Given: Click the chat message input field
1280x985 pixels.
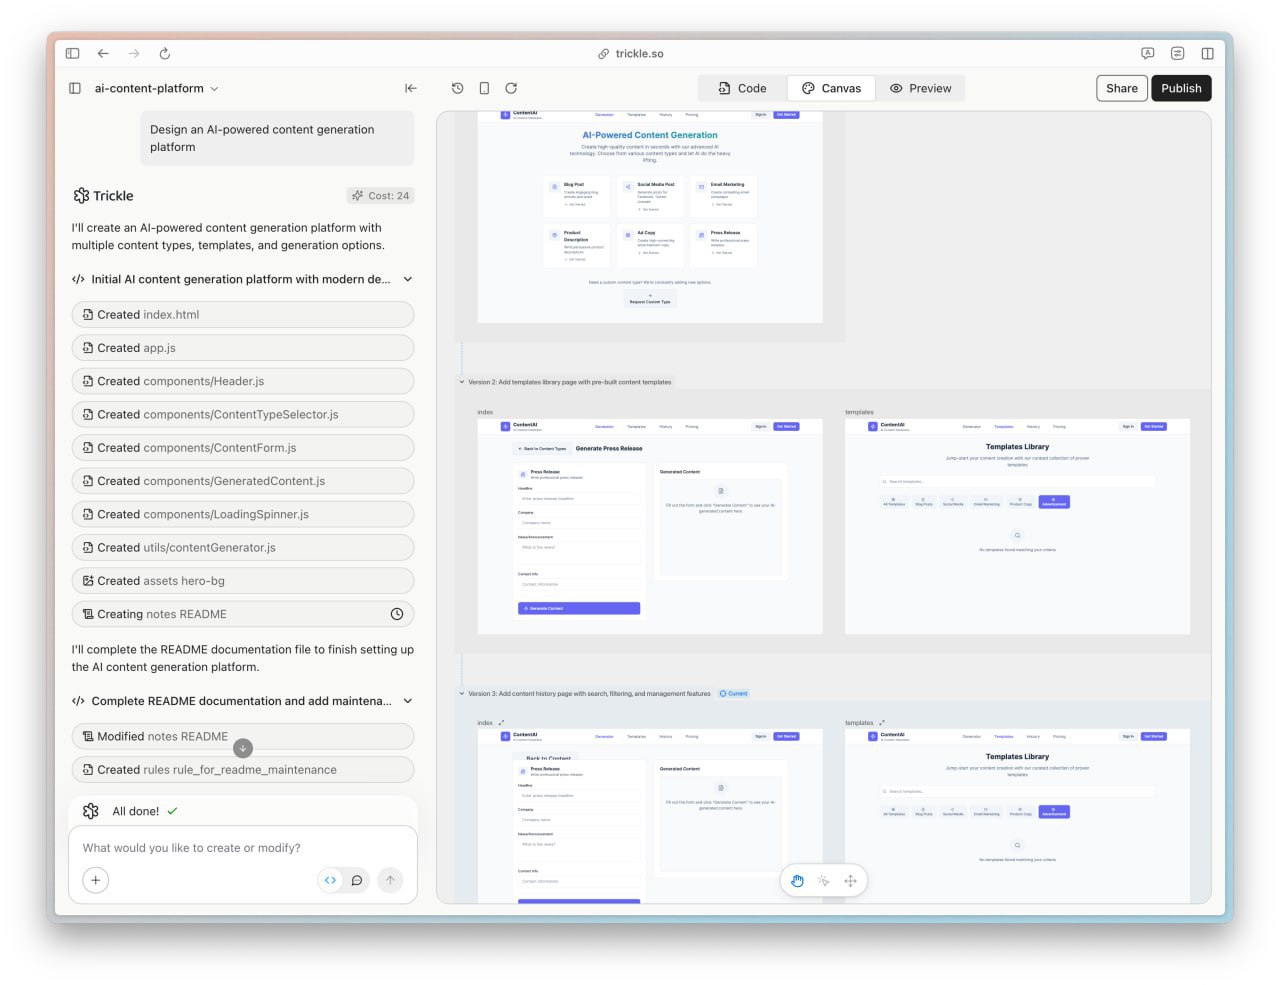Looking at the screenshot, I should click(242, 848).
